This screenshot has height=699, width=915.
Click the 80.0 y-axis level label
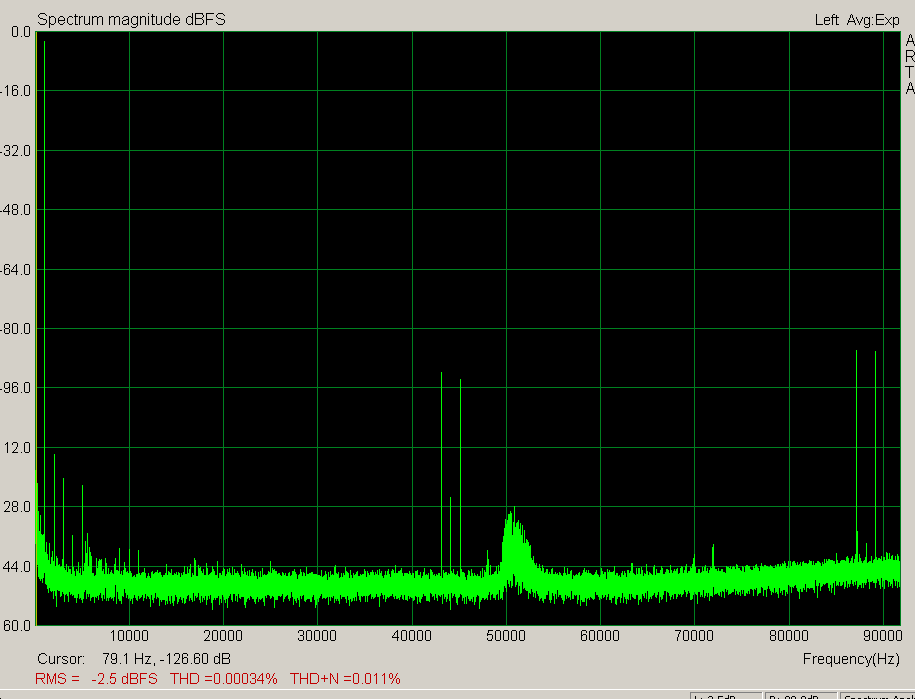16,328
